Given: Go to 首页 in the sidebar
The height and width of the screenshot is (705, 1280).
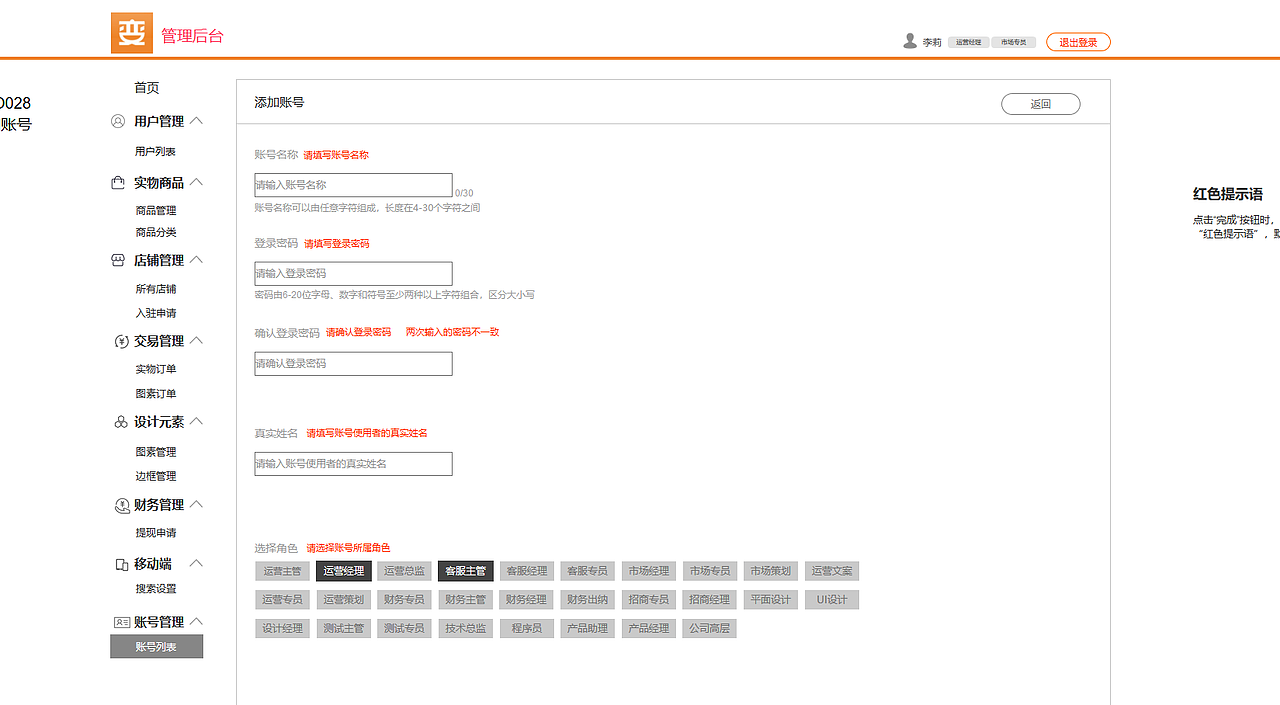Looking at the screenshot, I should pyautogui.click(x=147, y=88).
